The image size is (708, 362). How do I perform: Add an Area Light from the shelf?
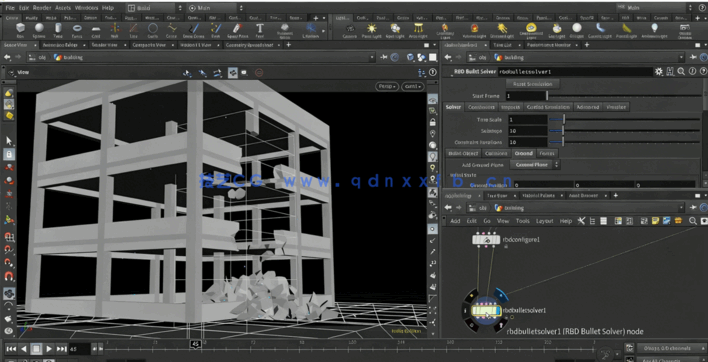(419, 30)
